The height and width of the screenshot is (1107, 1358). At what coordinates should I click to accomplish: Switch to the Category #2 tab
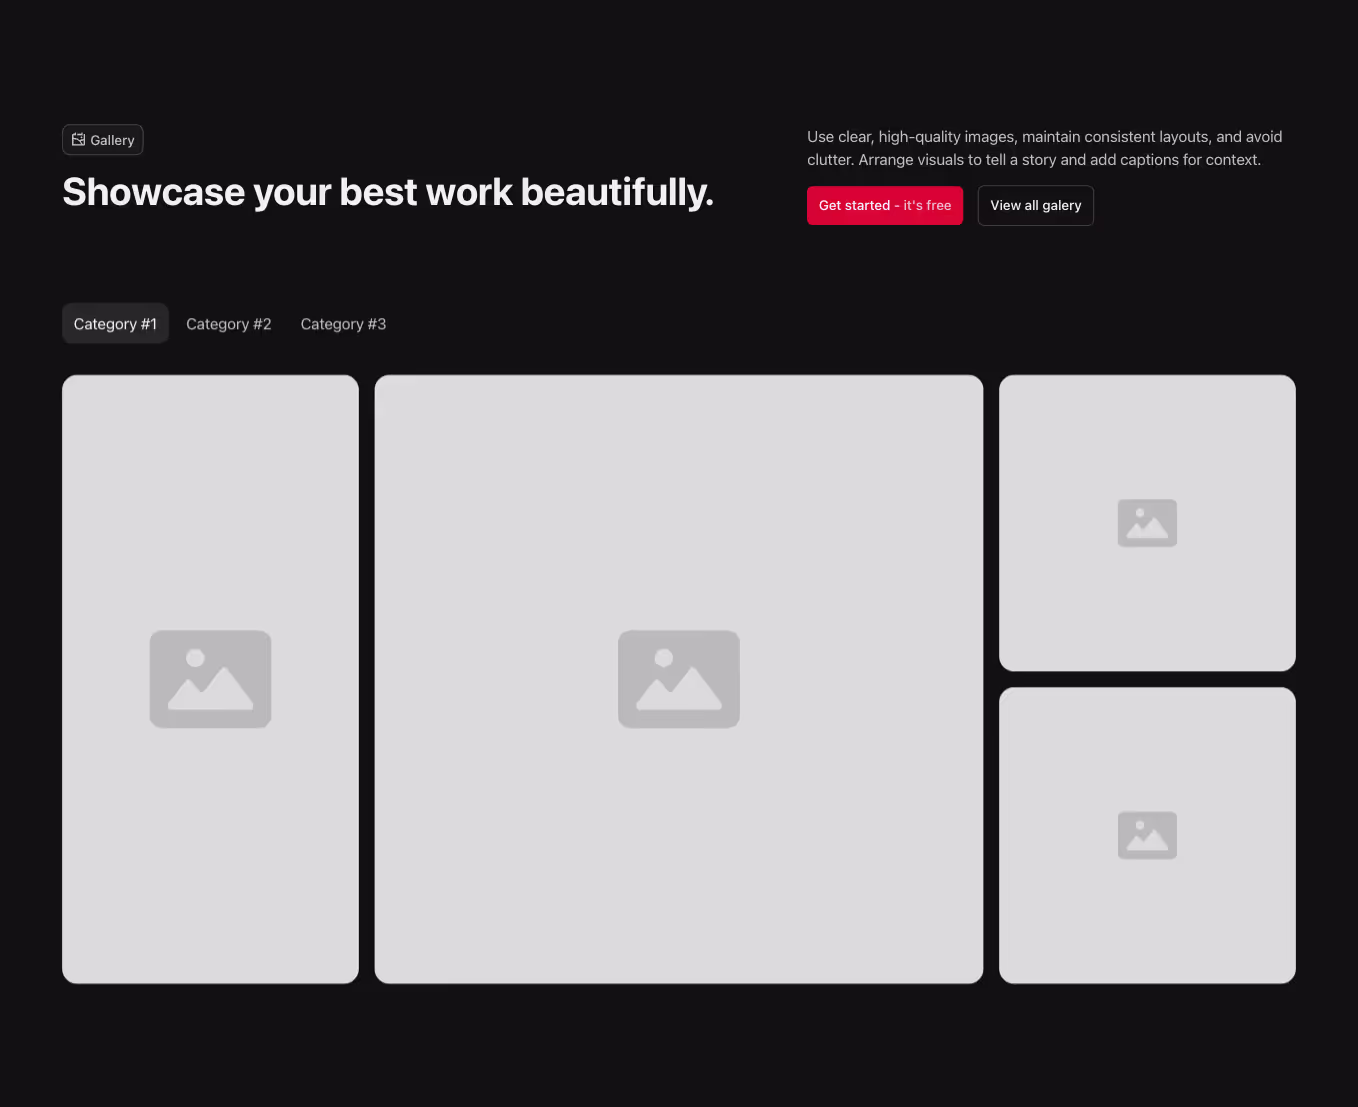[228, 323]
